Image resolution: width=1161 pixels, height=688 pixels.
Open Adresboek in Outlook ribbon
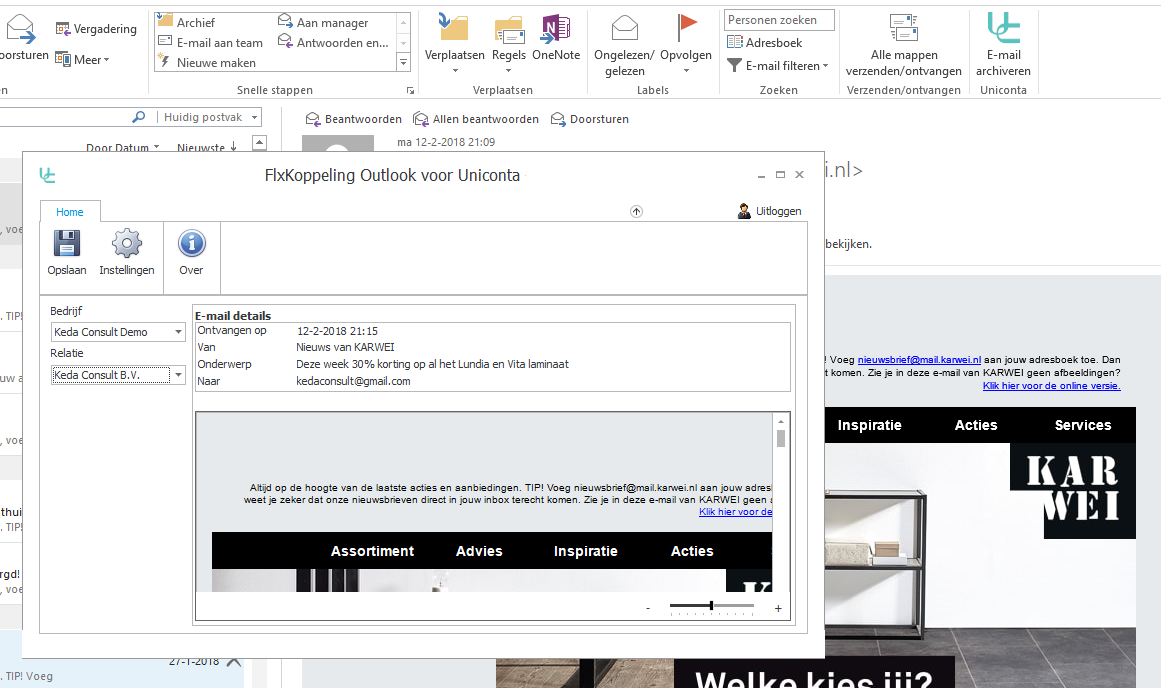[x=764, y=43]
